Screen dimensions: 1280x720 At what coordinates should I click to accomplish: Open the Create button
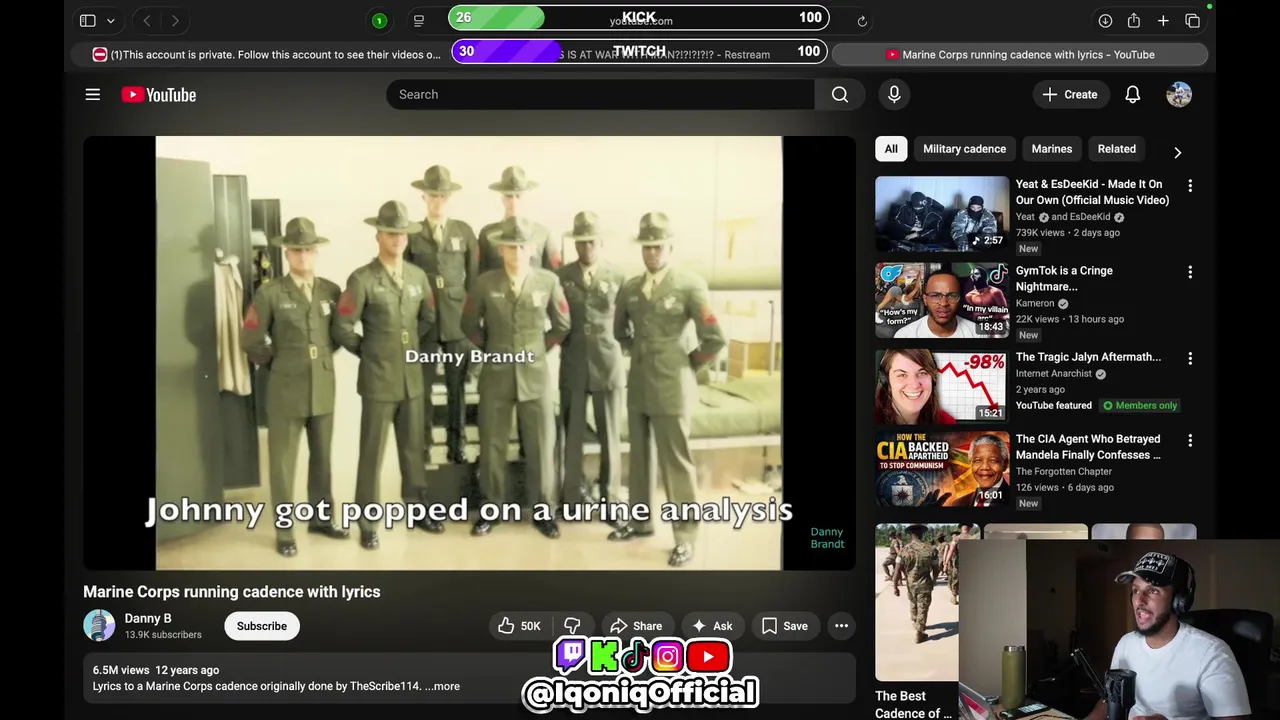coord(1069,94)
